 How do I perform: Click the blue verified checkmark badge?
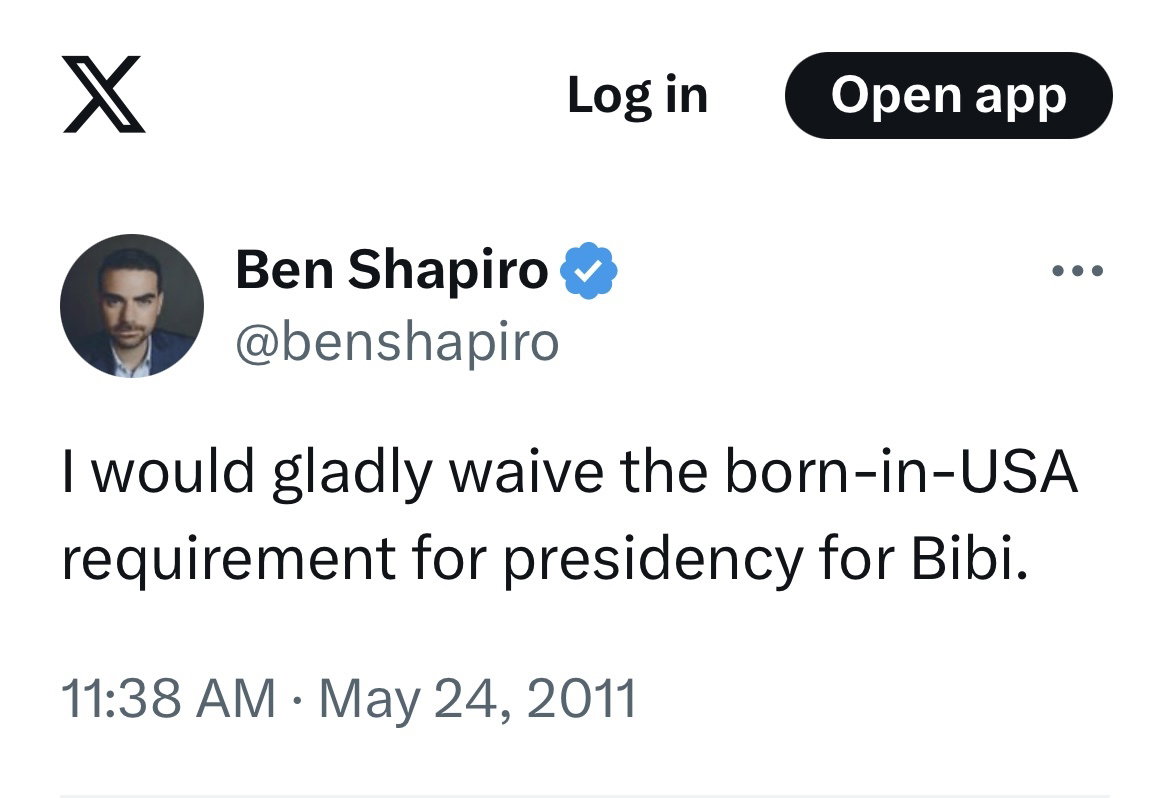point(589,272)
